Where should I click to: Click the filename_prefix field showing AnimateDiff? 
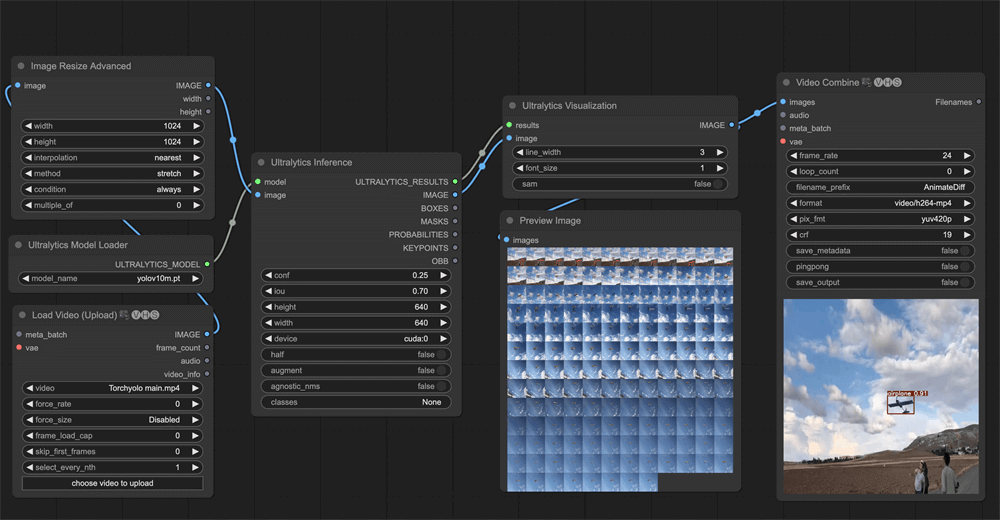pos(881,188)
